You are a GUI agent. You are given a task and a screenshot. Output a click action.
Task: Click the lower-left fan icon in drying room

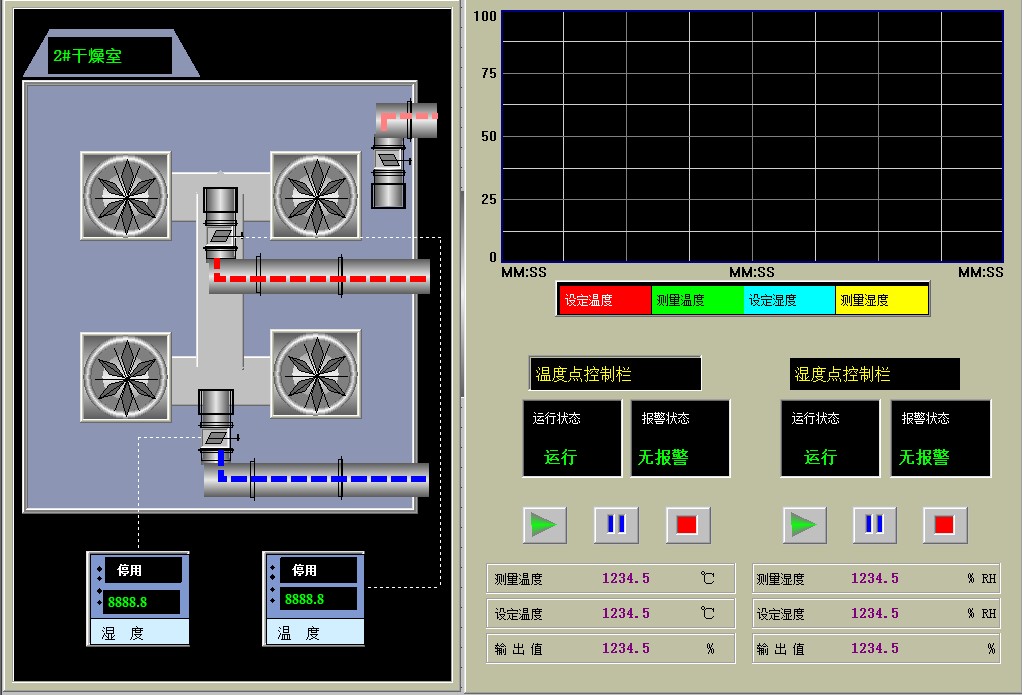point(125,375)
